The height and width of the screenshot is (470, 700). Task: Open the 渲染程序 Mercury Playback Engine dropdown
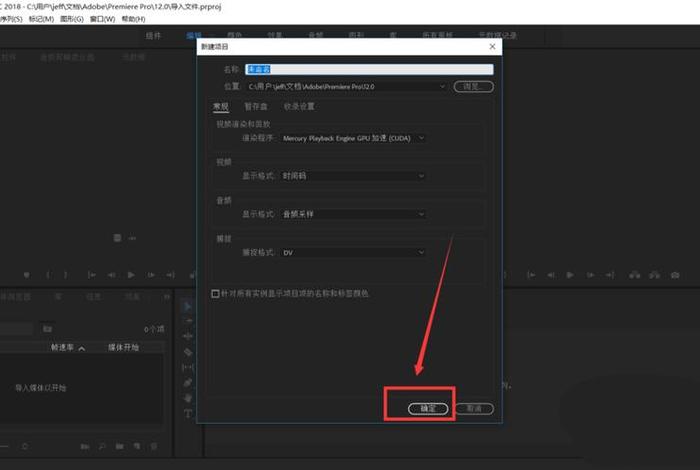[x=354, y=138]
